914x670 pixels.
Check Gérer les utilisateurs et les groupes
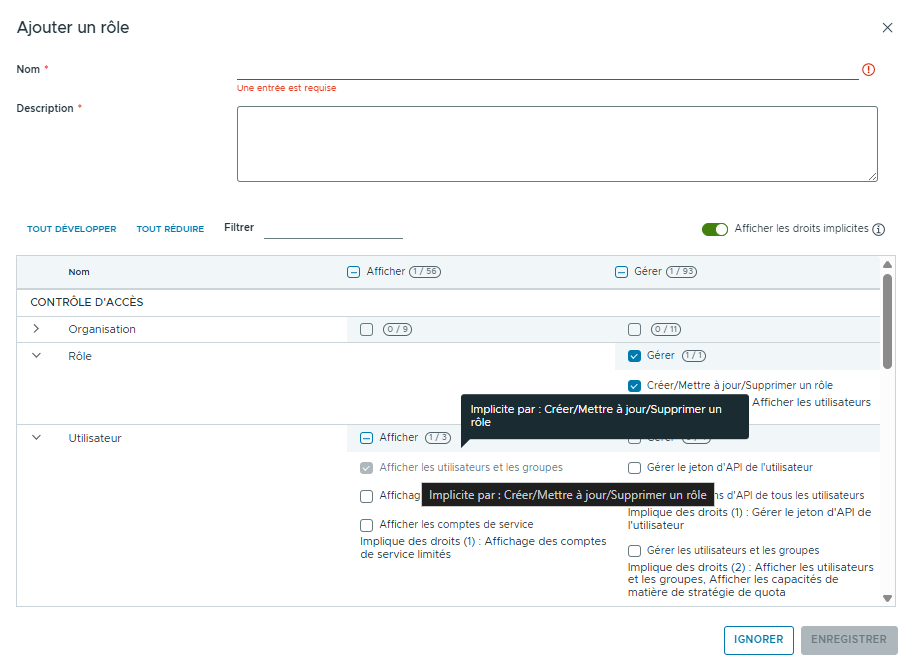tap(634, 550)
